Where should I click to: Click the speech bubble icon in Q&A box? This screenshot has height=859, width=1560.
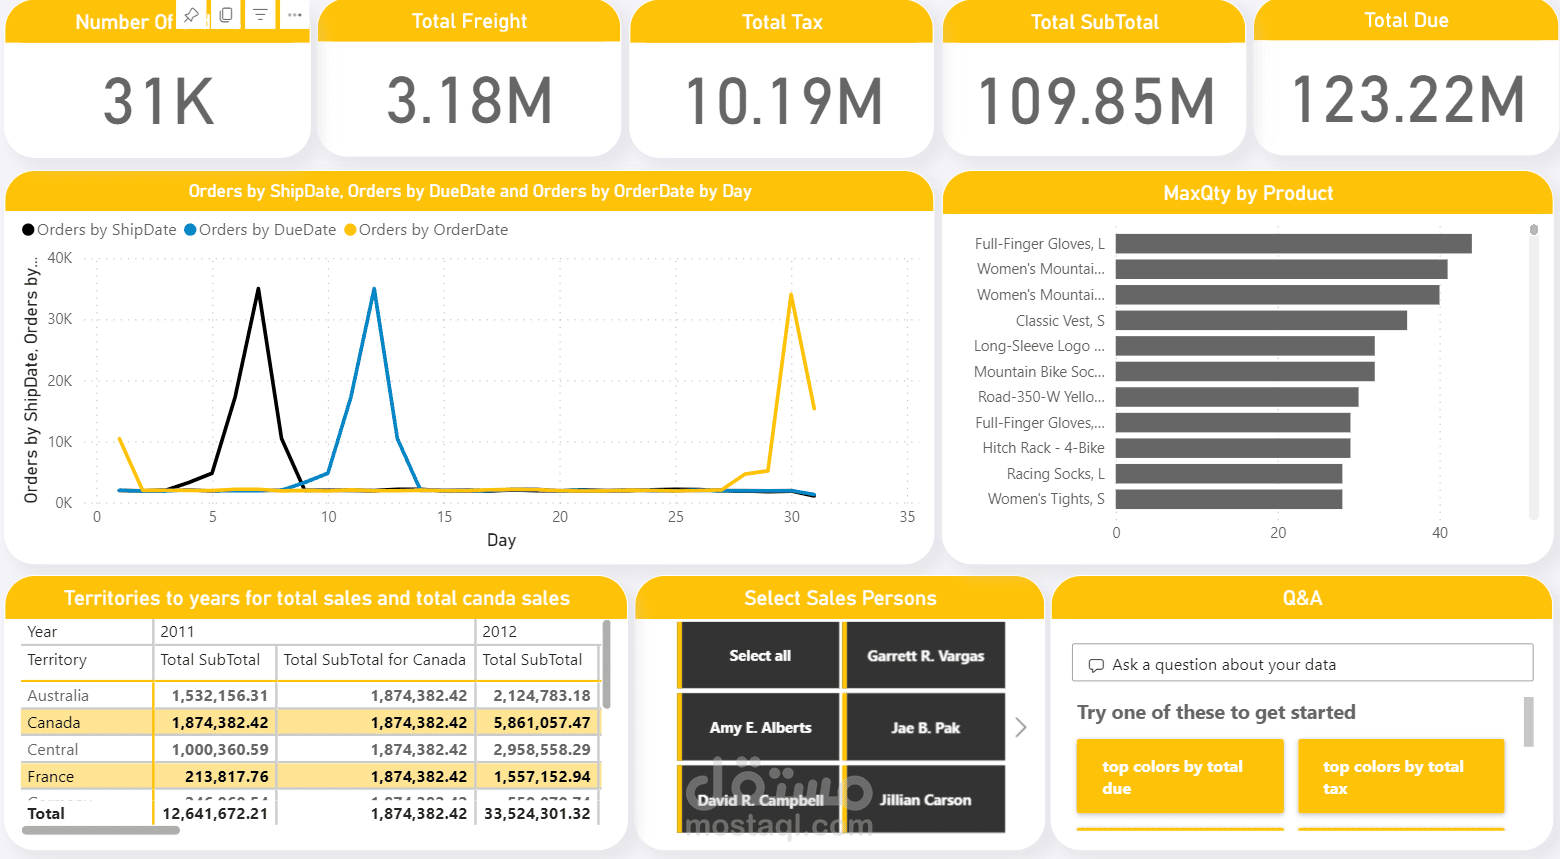tap(1096, 663)
